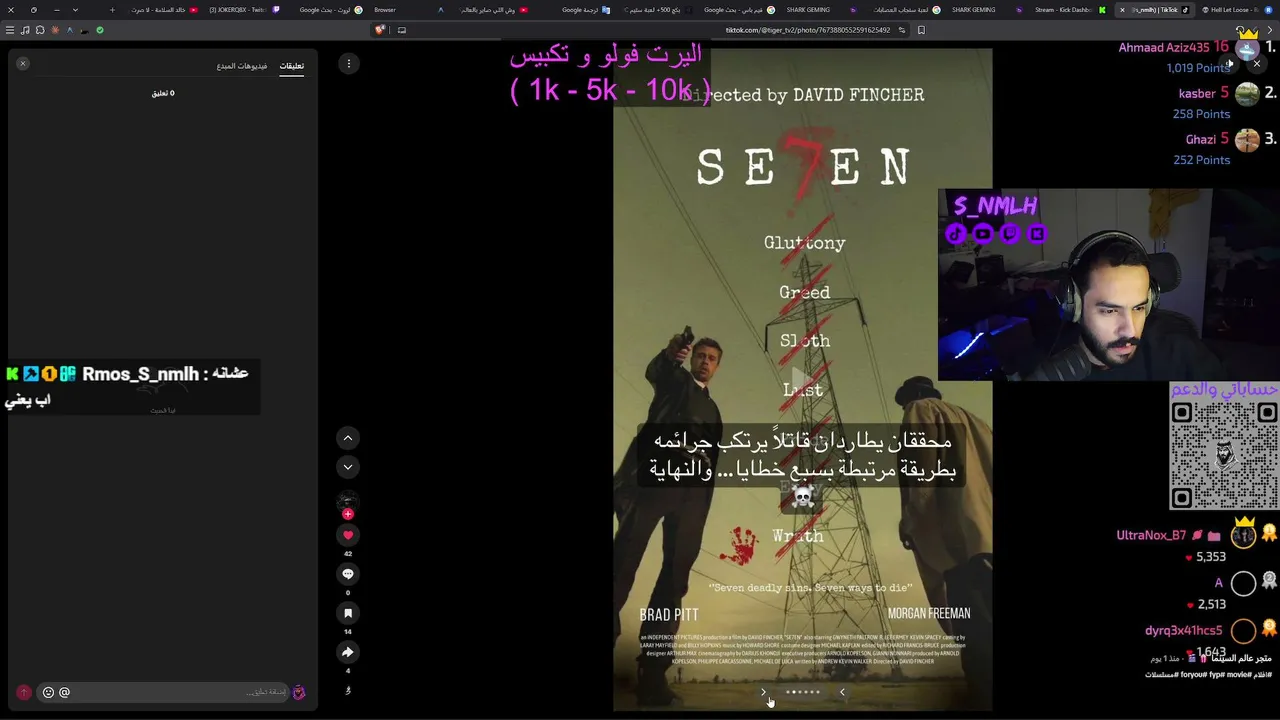Insert a mention with the @ icon
Image resolution: width=1280 pixels, height=720 pixels.
click(x=64, y=692)
